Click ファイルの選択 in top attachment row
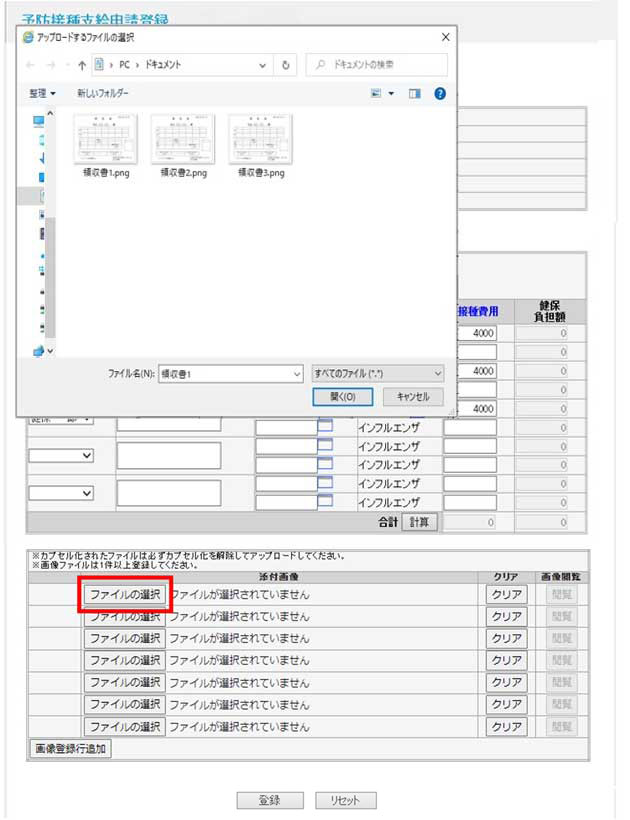630x820 pixels. click(x=125, y=595)
